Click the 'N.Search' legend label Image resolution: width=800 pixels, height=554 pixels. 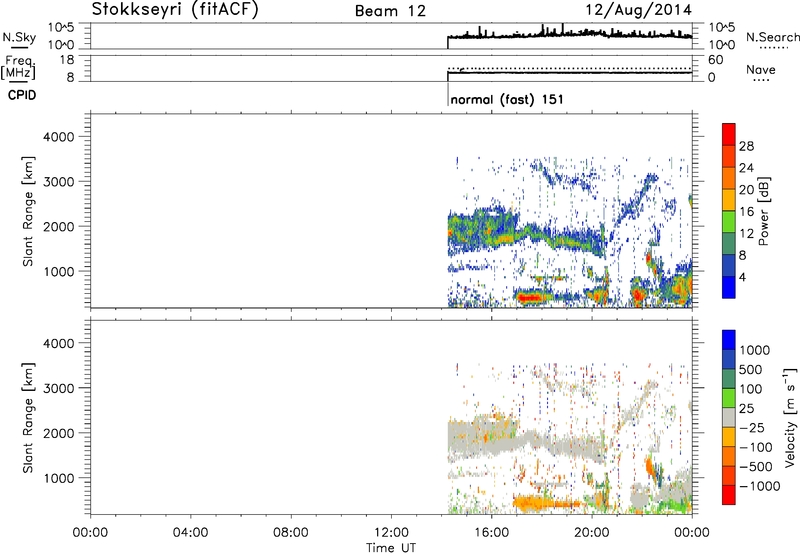[772, 37]
